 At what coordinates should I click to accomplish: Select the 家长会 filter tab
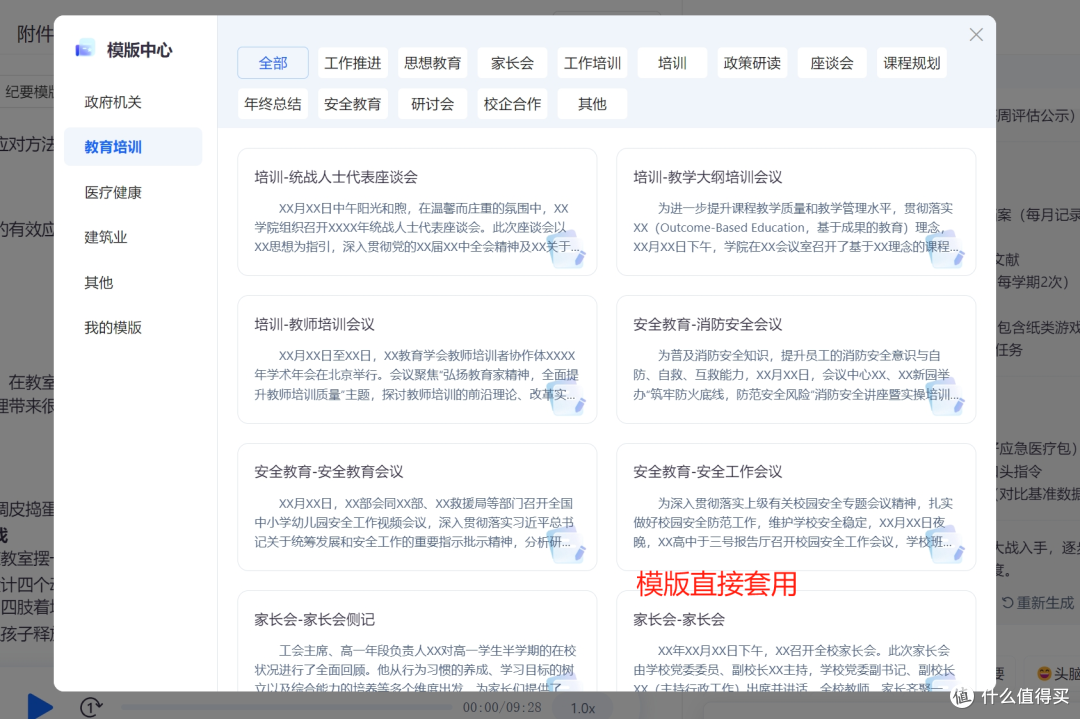click(x=512, y=63)
